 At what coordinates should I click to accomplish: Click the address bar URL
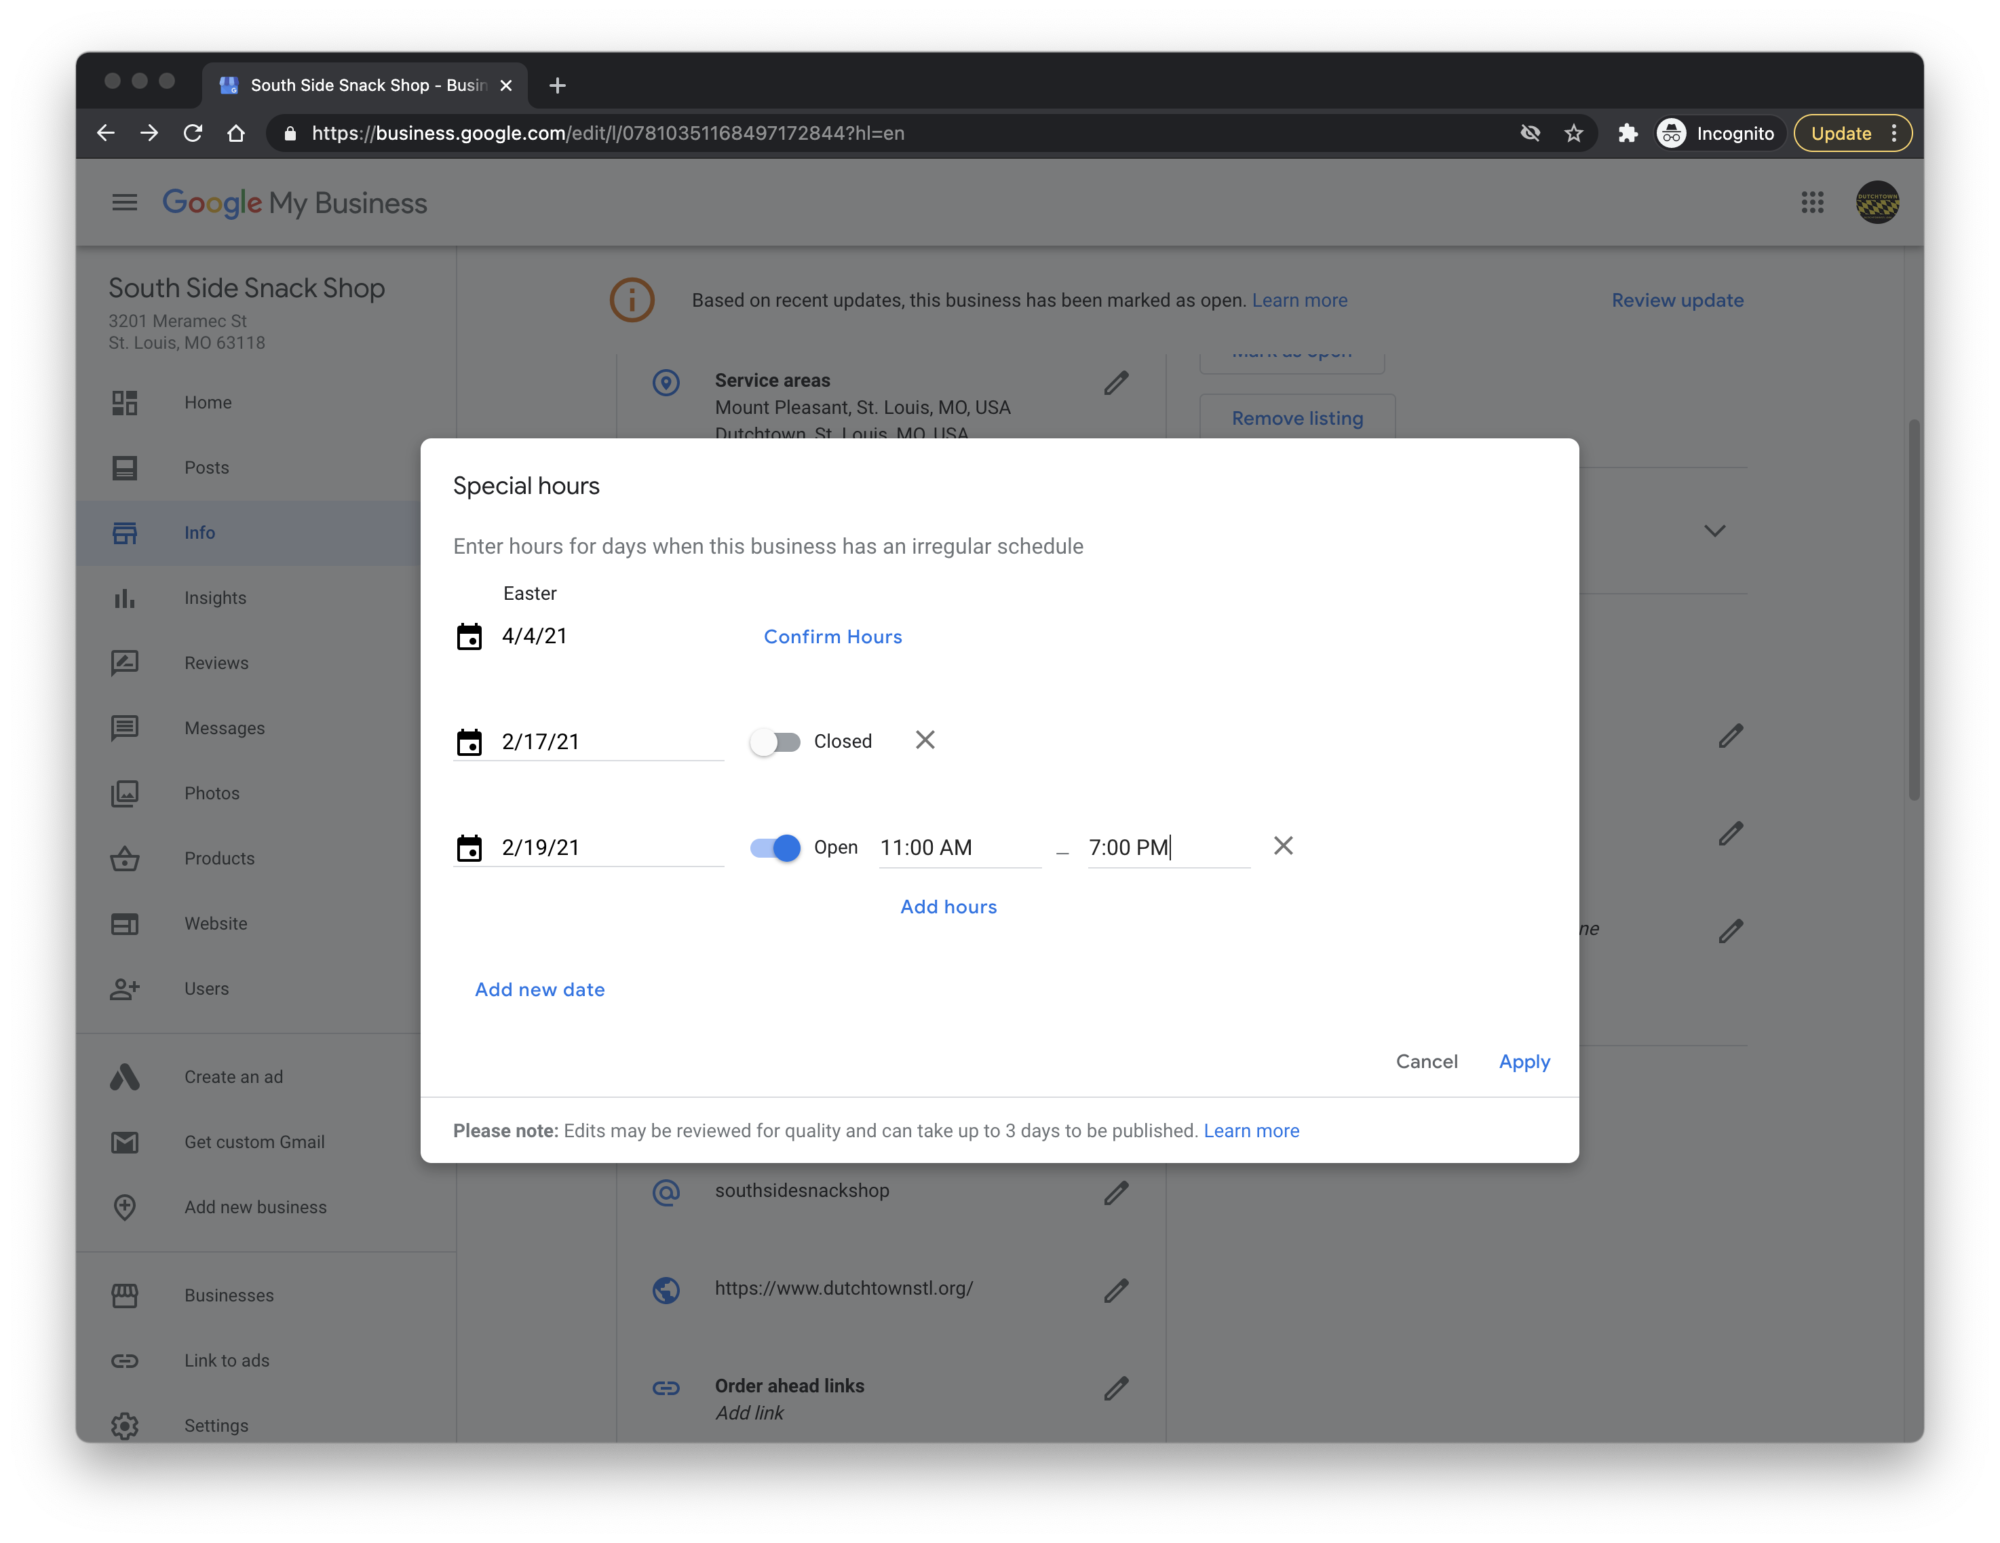[607, 133]
